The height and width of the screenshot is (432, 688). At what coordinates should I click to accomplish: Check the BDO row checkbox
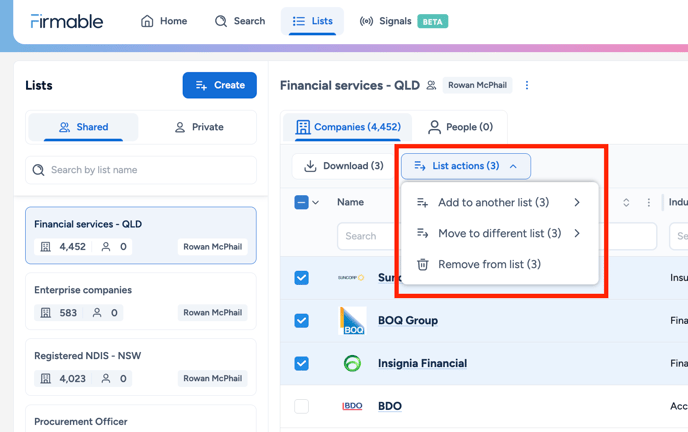tap(301, 406)
